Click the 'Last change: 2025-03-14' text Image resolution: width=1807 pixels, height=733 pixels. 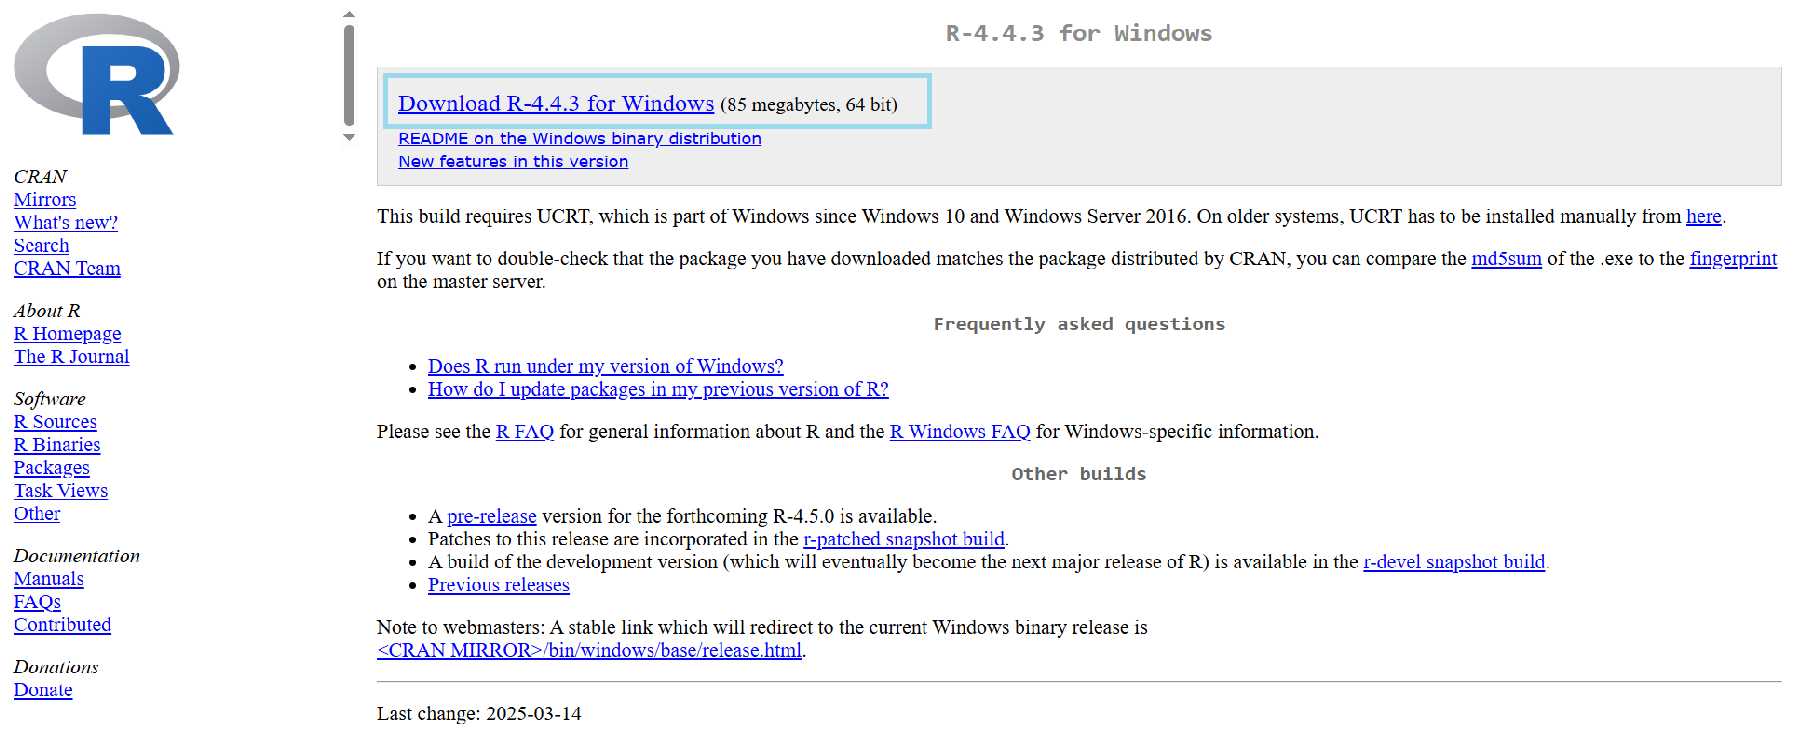(x=479, y=713)
